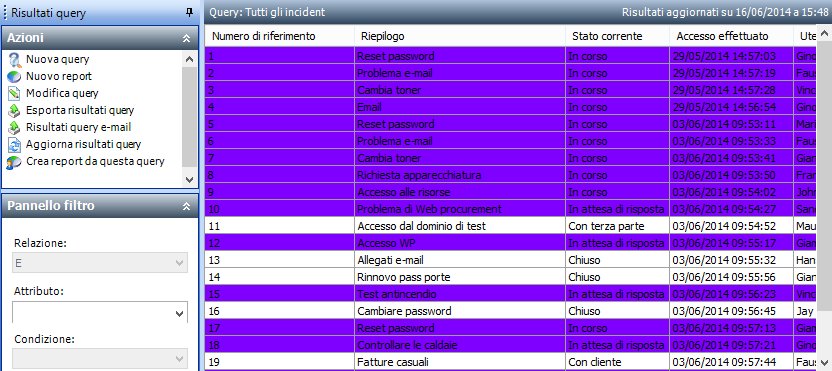Select the Rinnovo pass porte row
The height and width of the screenshot is (371, 832).
pyautogui.click(x=510, y=277)
